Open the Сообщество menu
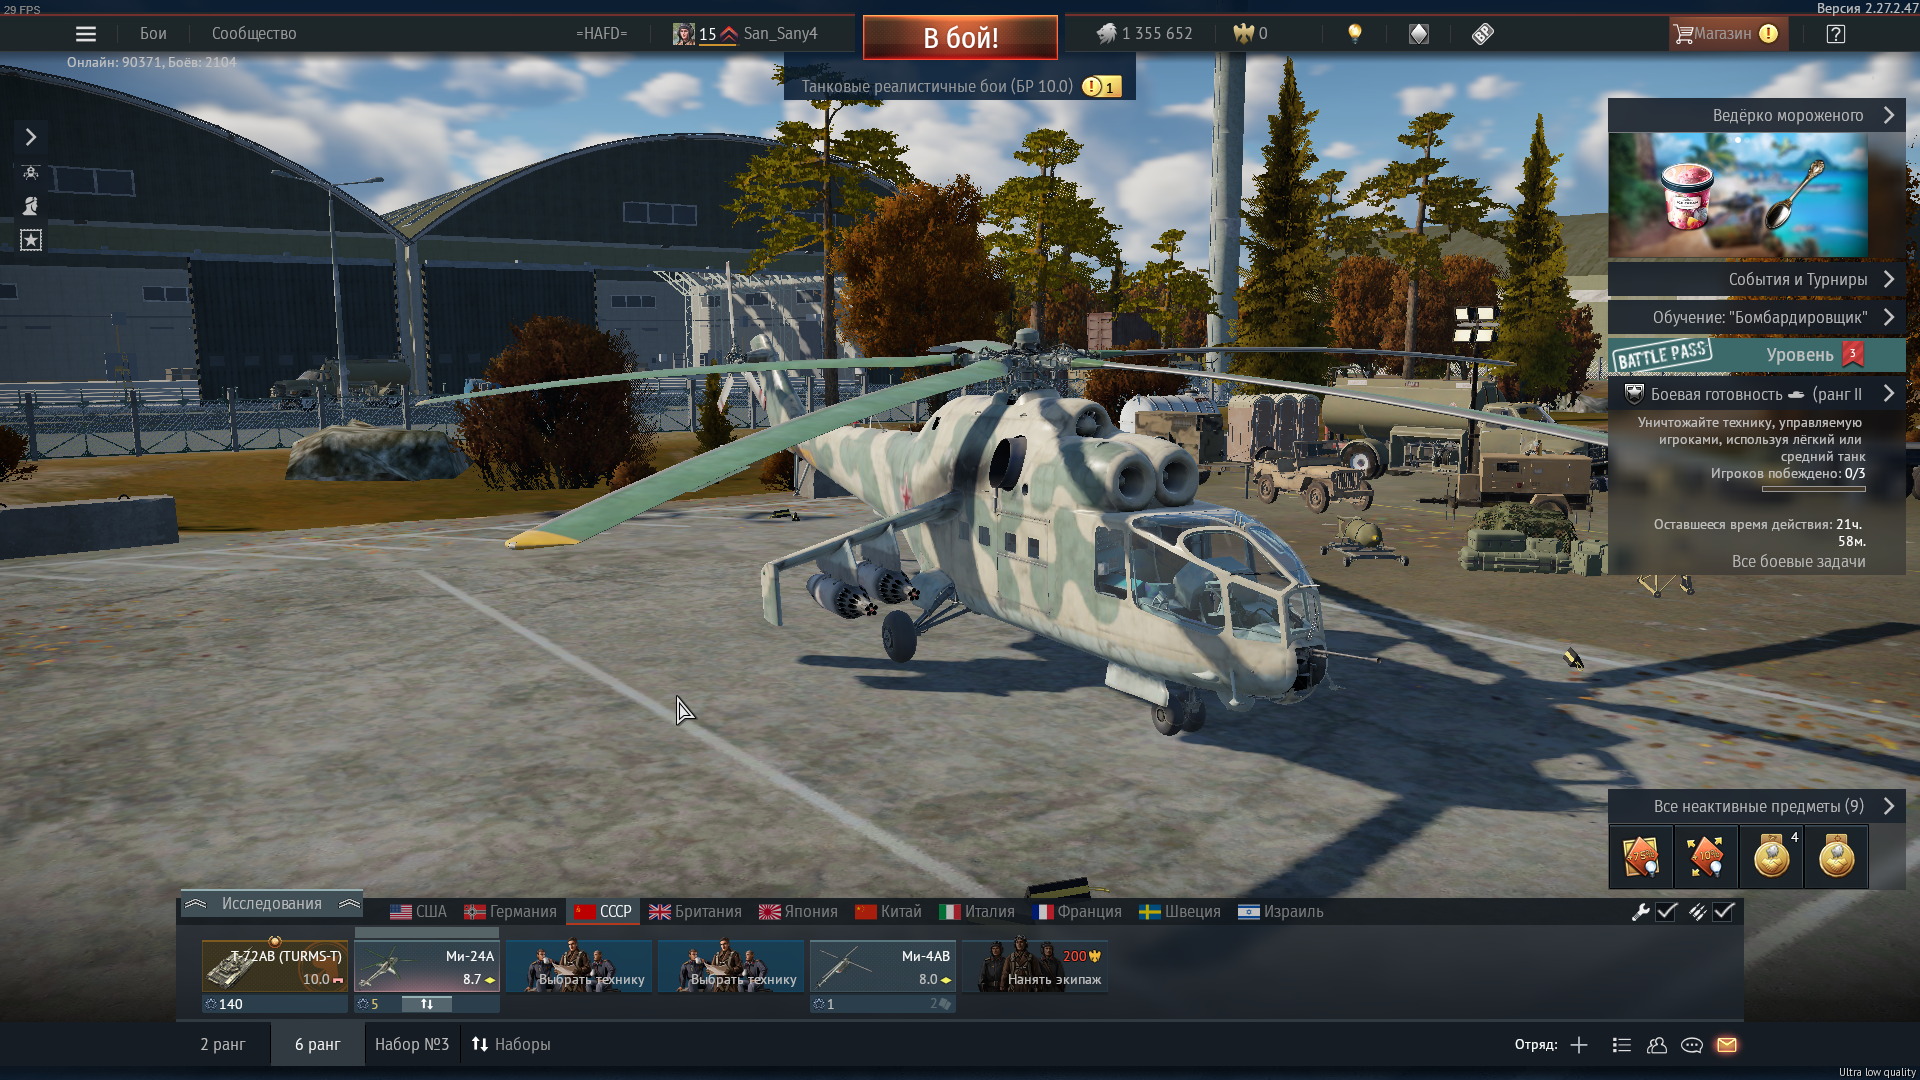 [x=254, y=34]
